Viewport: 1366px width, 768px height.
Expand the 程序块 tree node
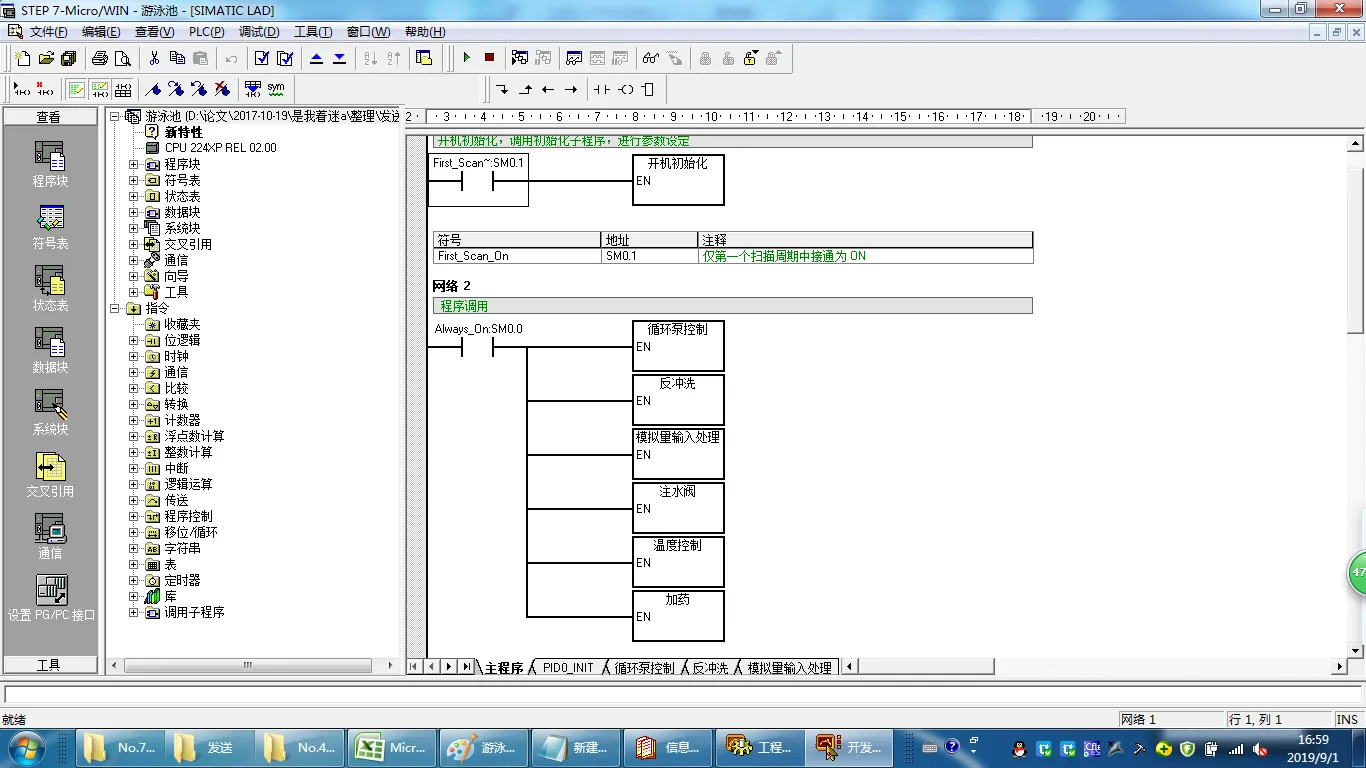click(133, 164)
